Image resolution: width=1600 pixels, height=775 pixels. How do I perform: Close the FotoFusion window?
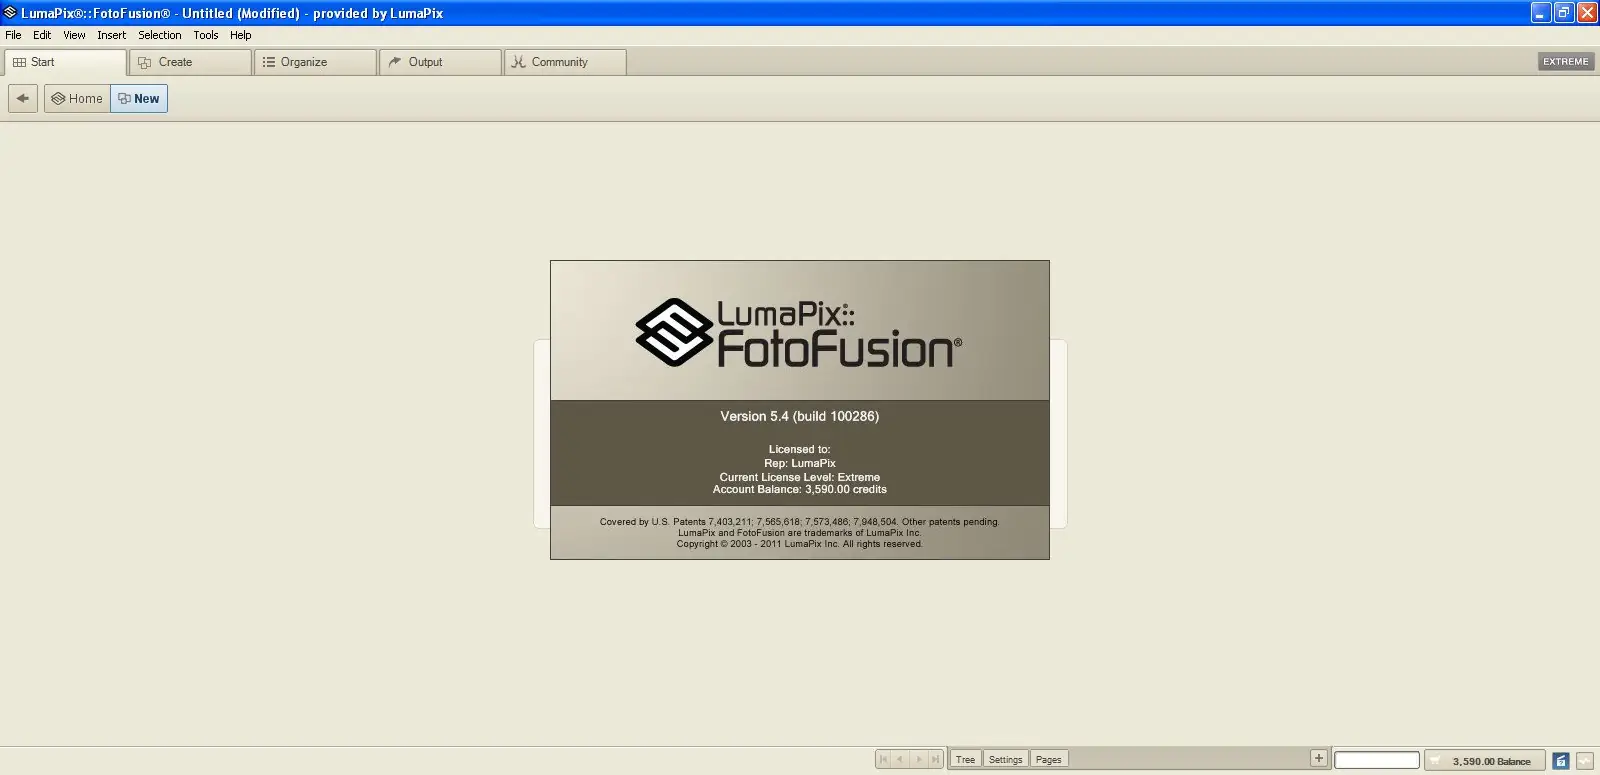coord(1587,13)
